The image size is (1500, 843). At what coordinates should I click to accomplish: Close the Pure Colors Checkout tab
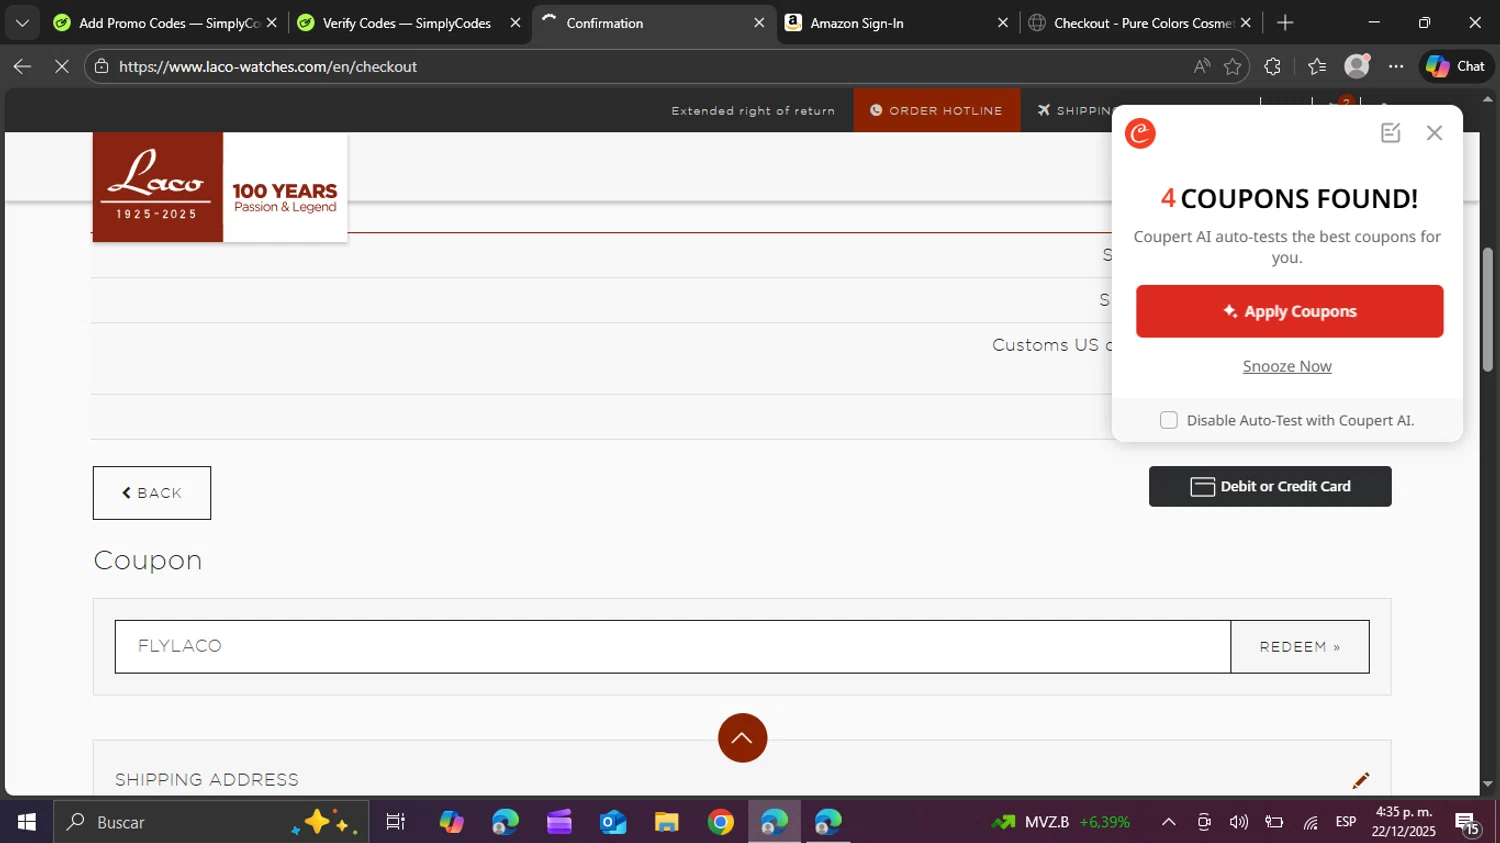coord(1246,23)
